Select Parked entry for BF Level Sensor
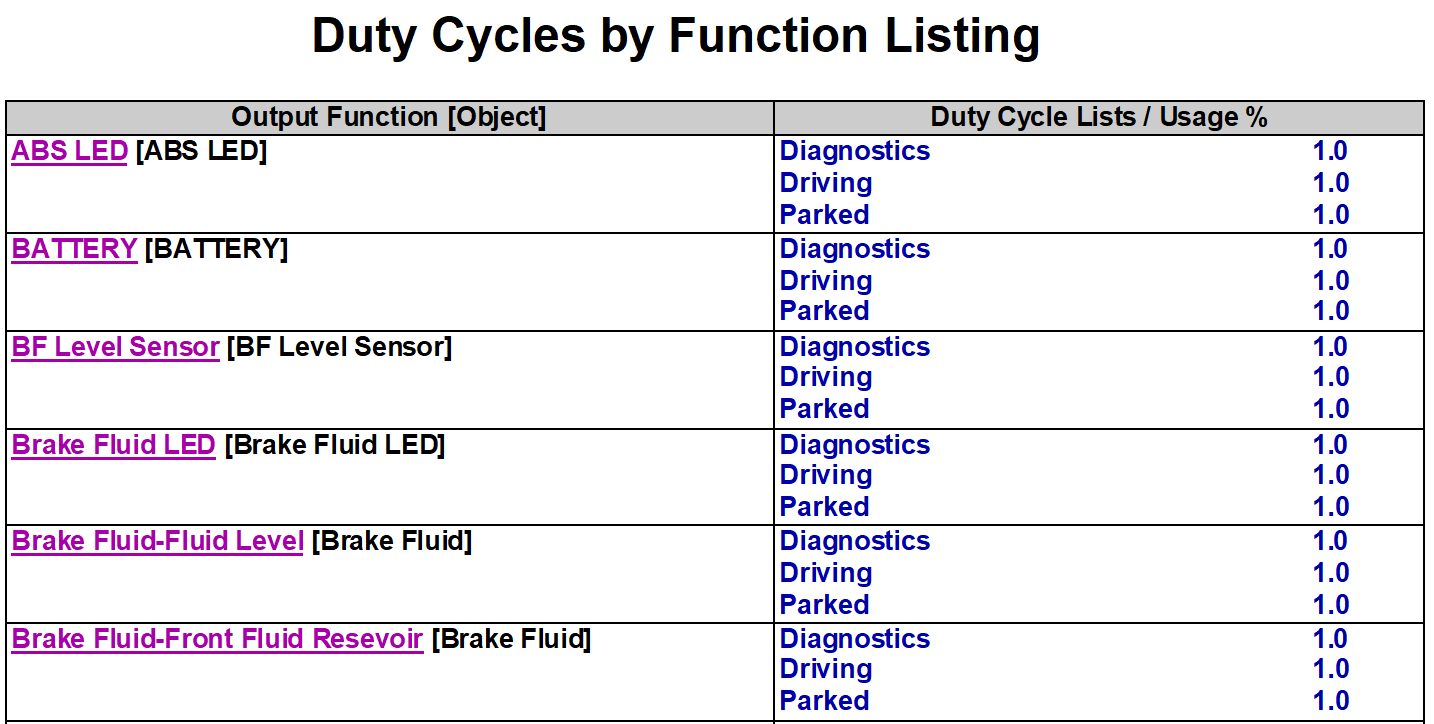 824,409
